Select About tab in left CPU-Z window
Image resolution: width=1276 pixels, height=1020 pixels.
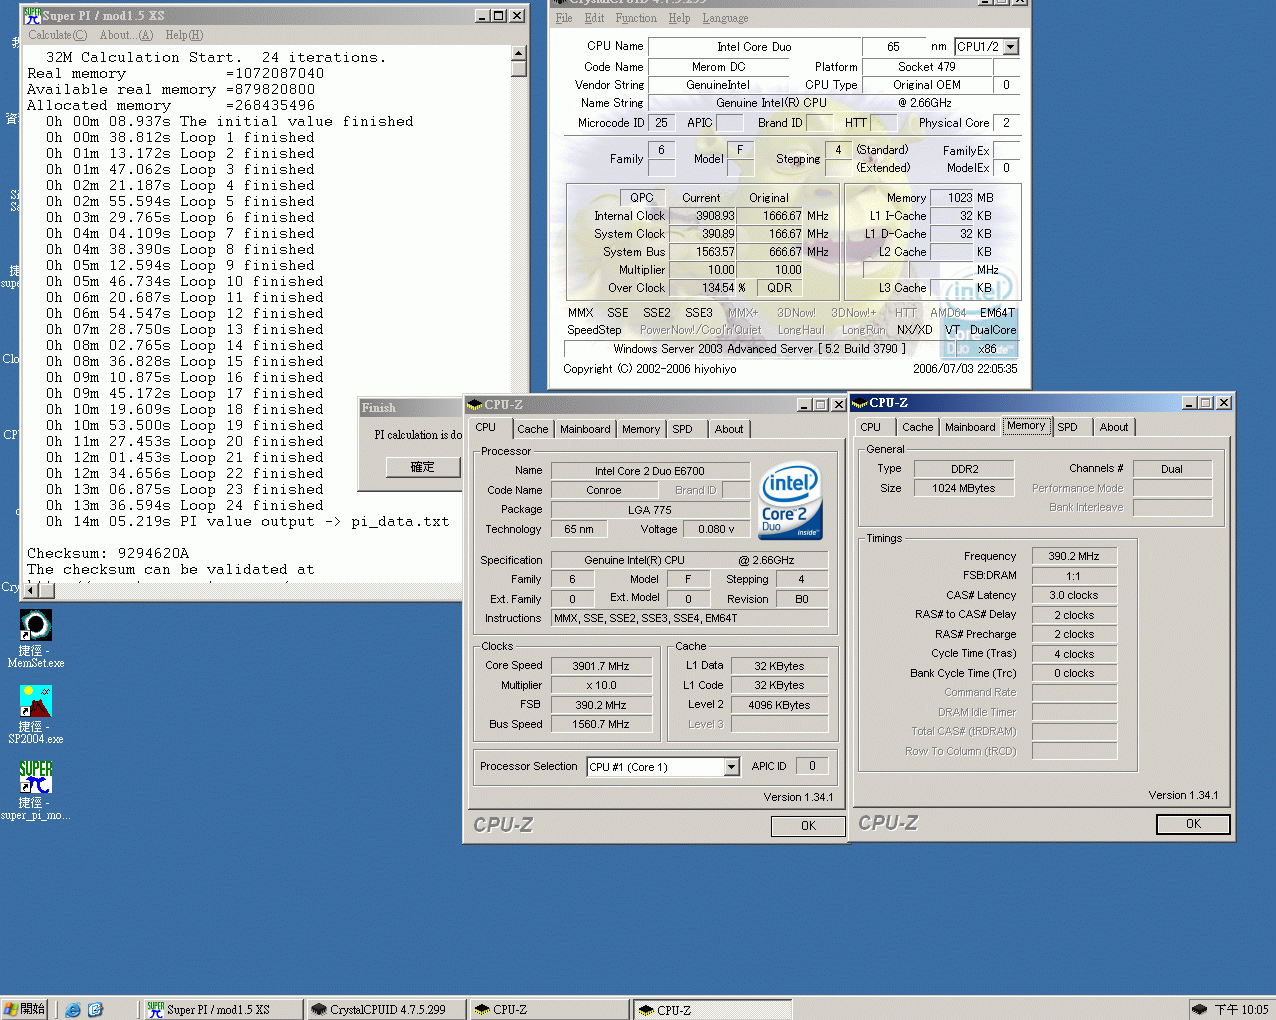point(729,429)
